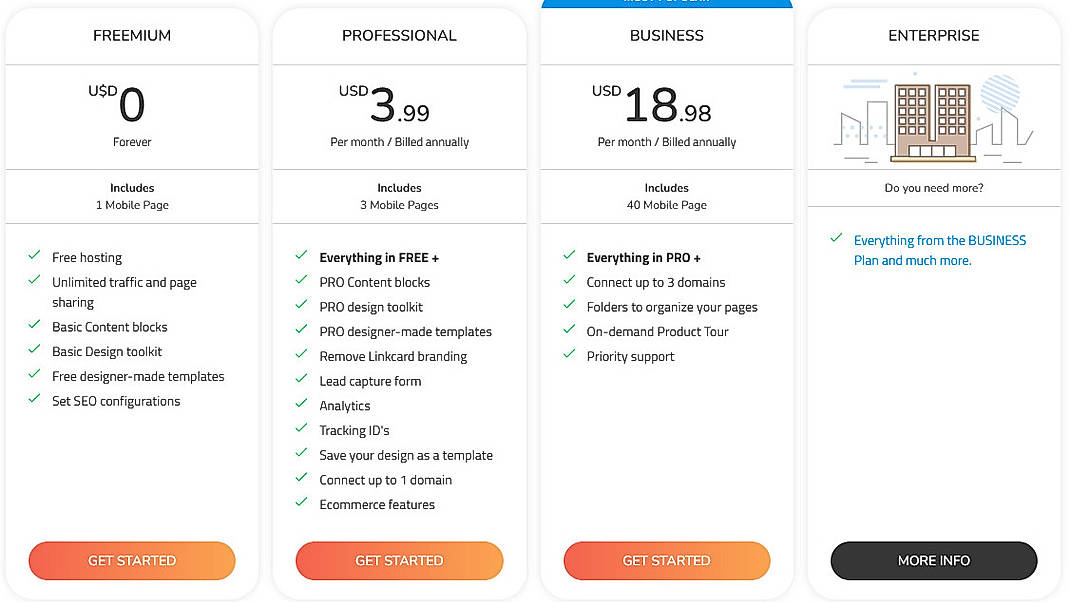Click the checkmark beside Free hosting
The height and width of the screenshot is (602, 1070).
tap(34, 257)
